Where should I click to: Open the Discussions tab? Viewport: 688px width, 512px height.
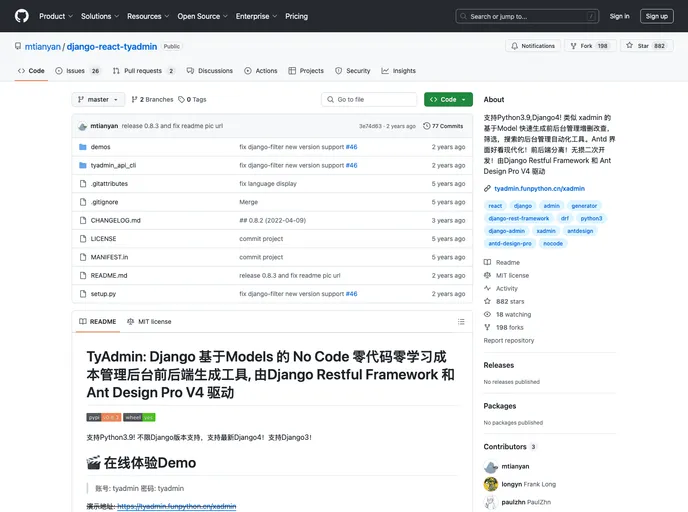210,71
